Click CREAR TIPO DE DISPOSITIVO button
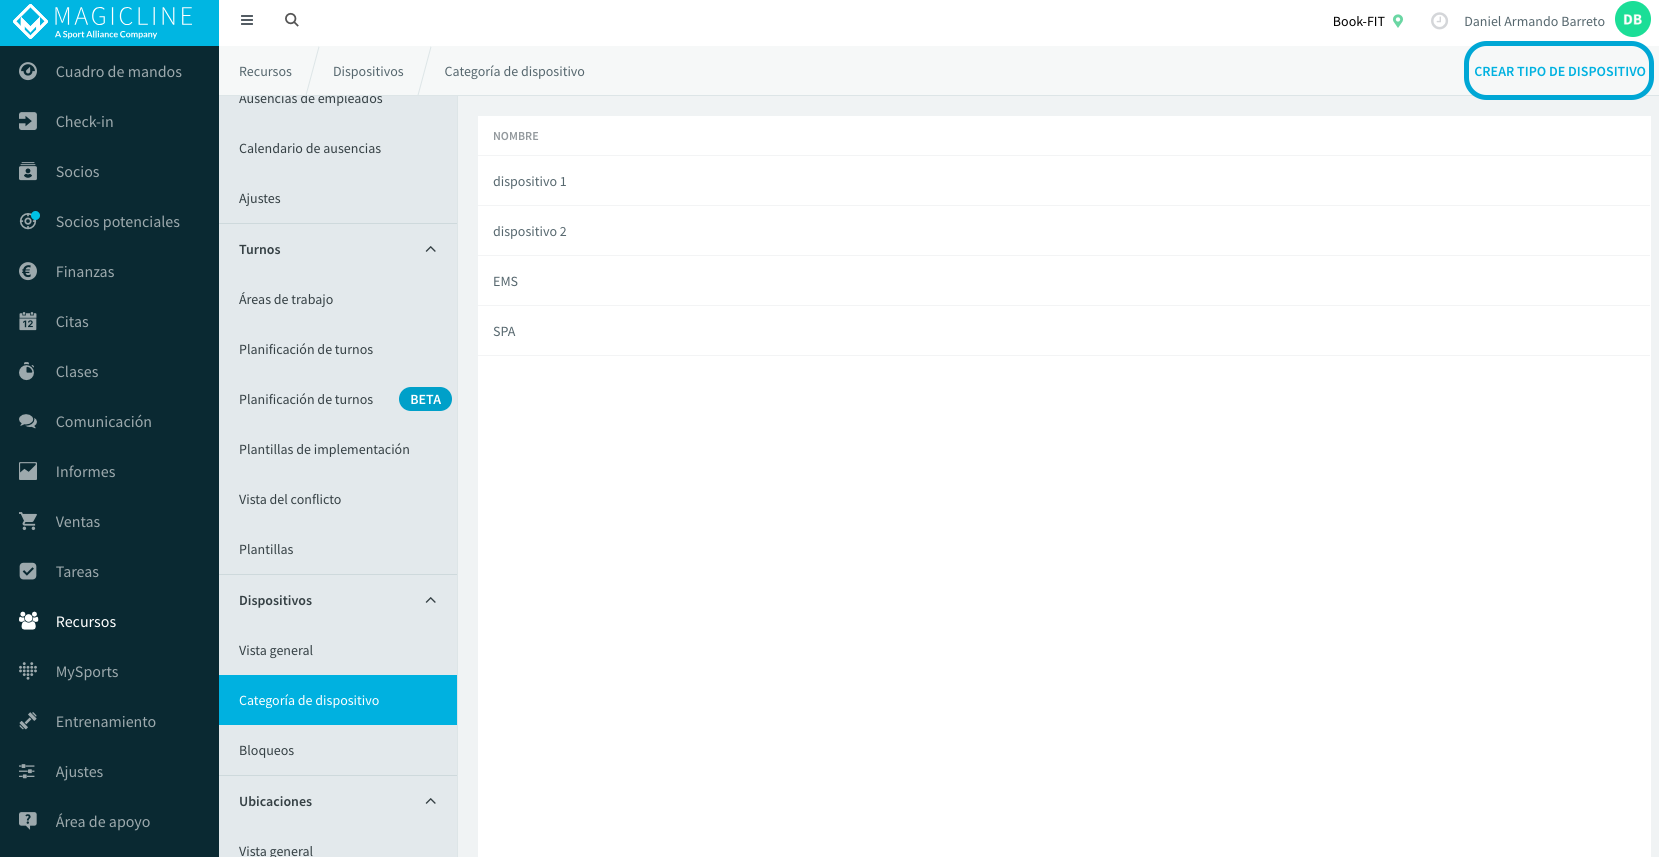 [x=1559, y=71]
